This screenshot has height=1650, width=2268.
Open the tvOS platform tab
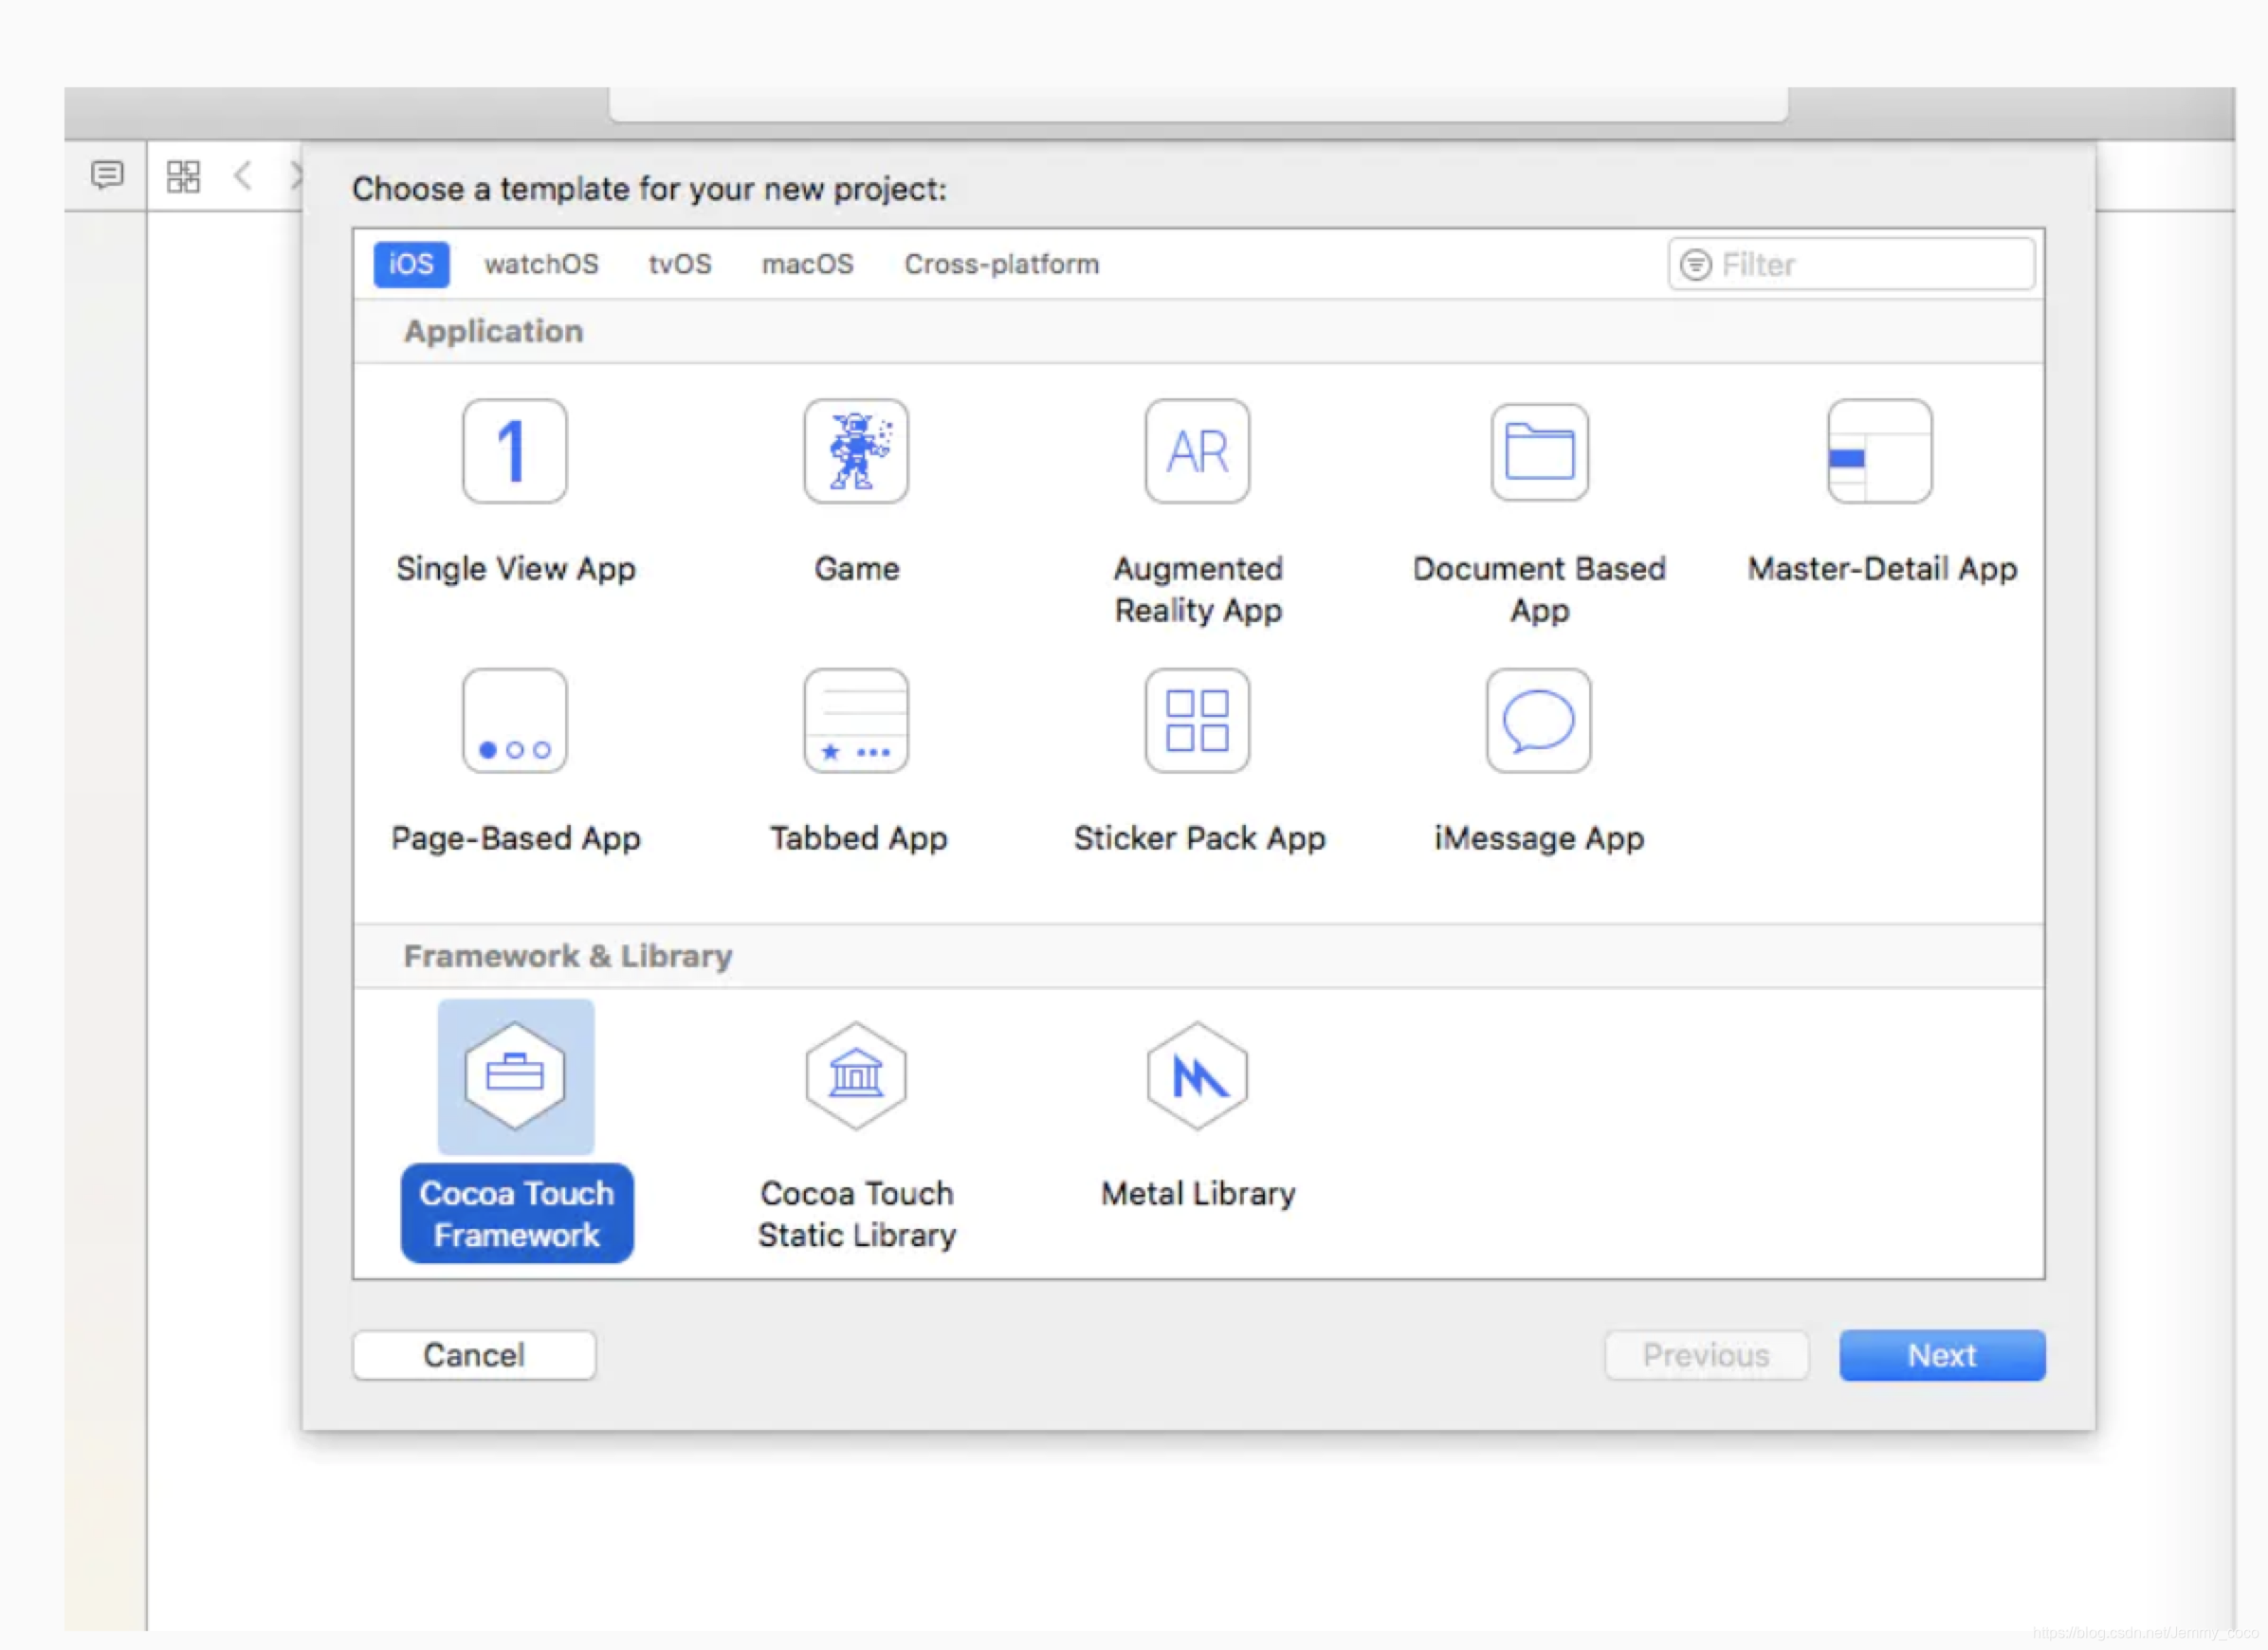[680, 264]
